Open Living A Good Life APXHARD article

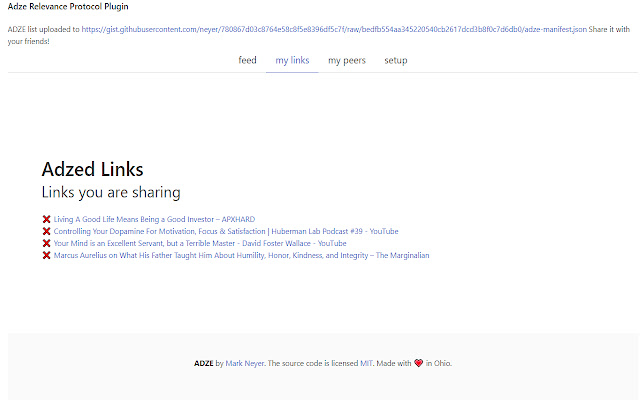[x=154, y=219]
